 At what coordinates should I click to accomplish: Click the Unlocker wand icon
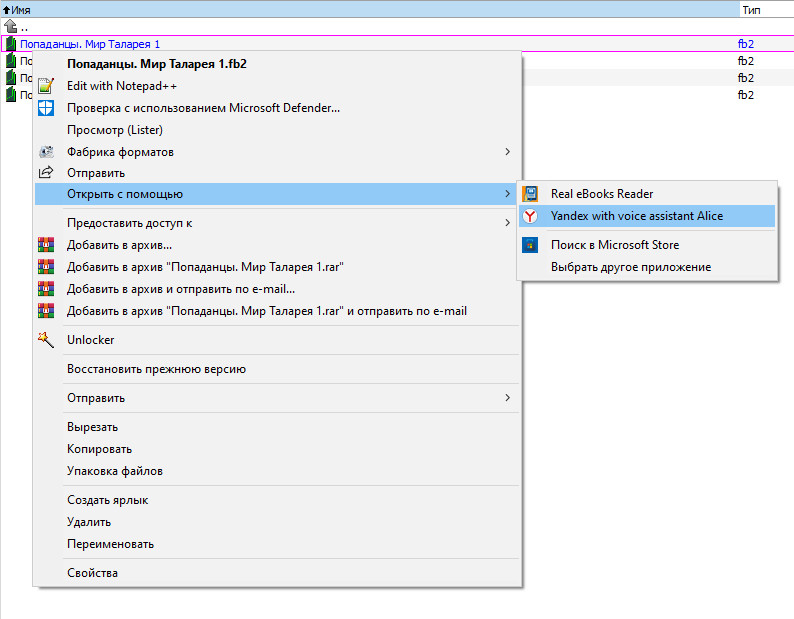tap(46, 340)
